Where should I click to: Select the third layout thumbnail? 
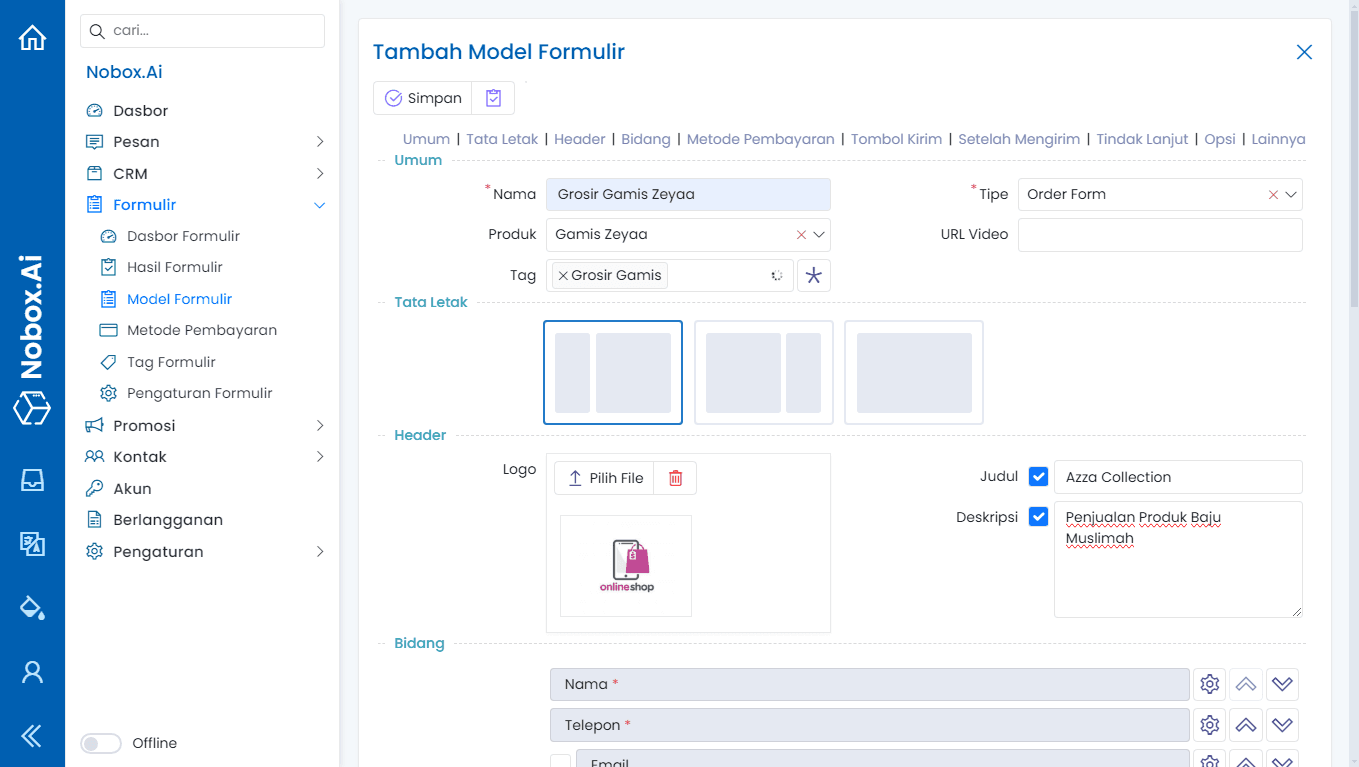click(913, 372)
